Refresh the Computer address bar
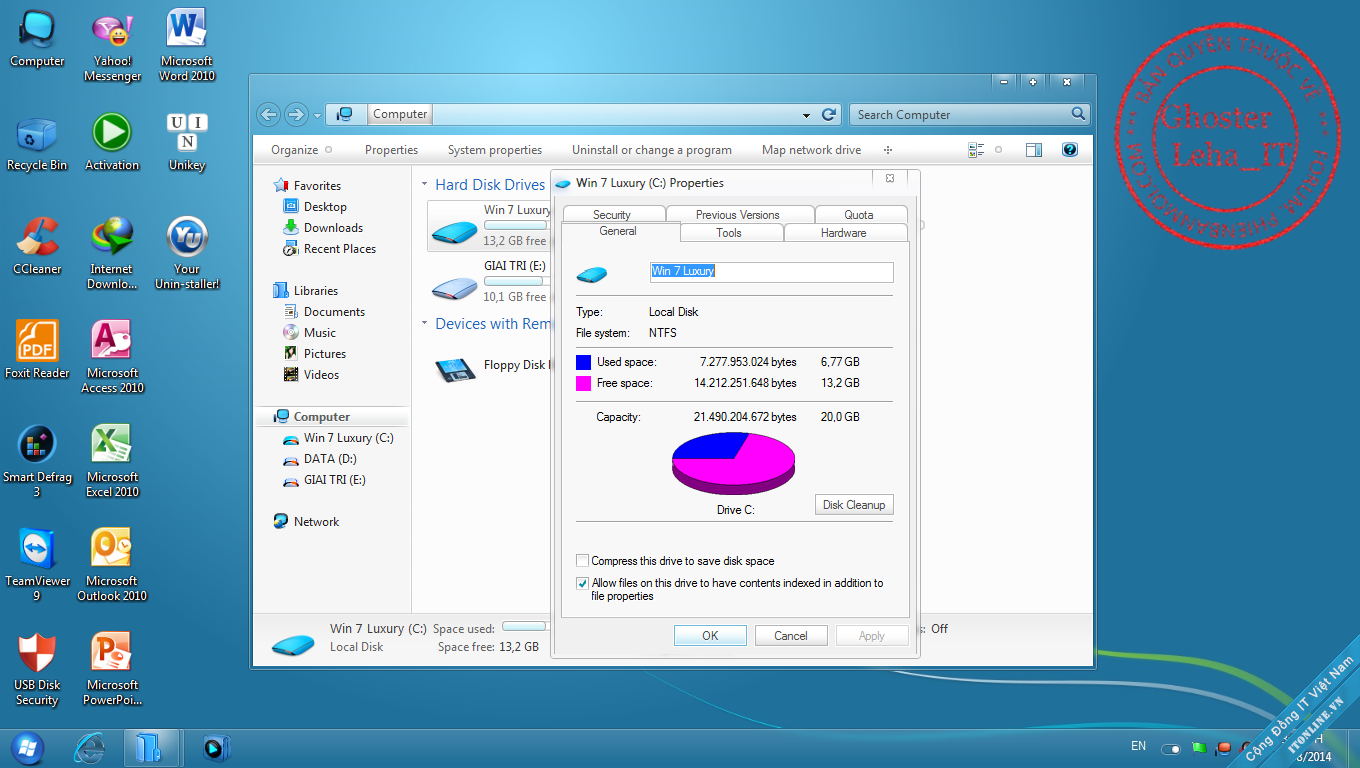The height and width of the screenshot is (768, 1360). [828, 114]
